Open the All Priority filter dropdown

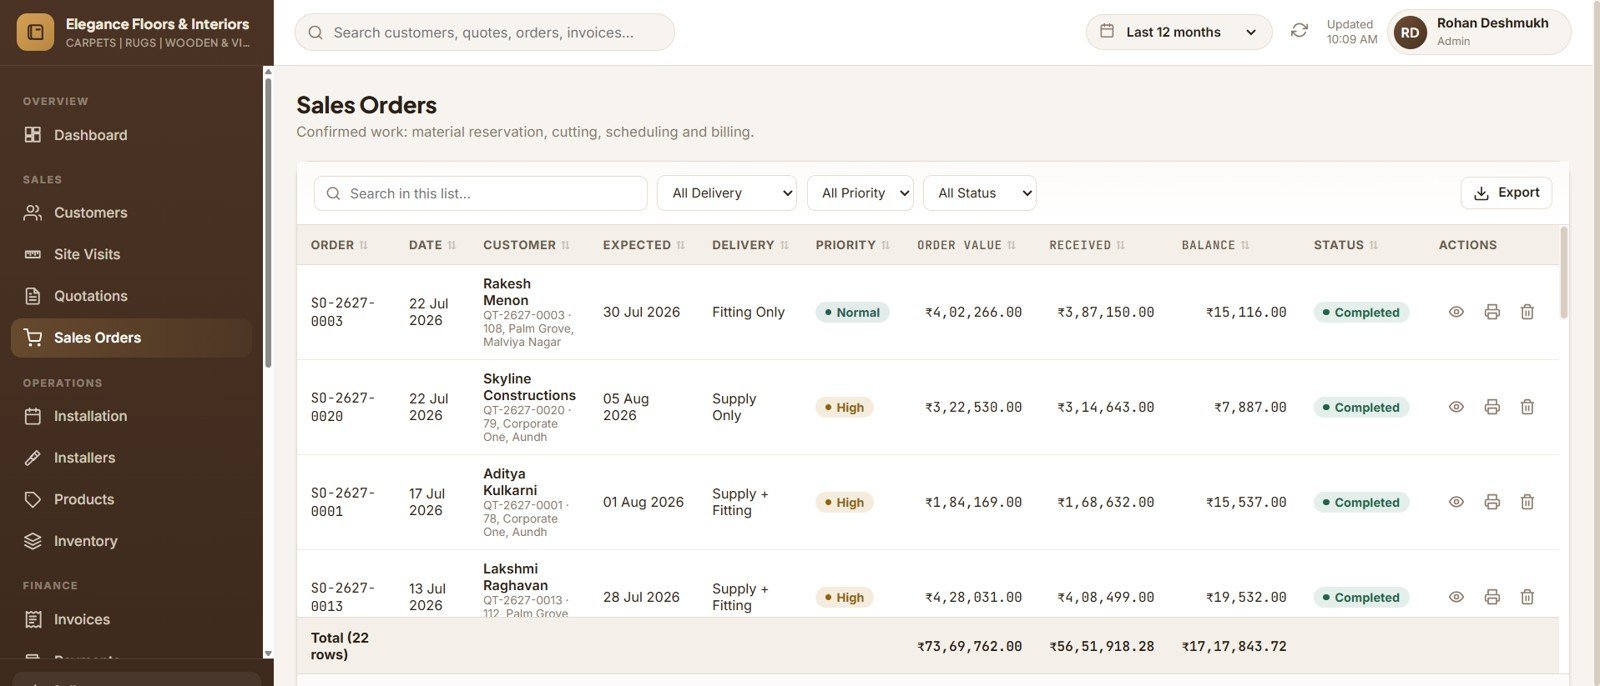[861, 193]
